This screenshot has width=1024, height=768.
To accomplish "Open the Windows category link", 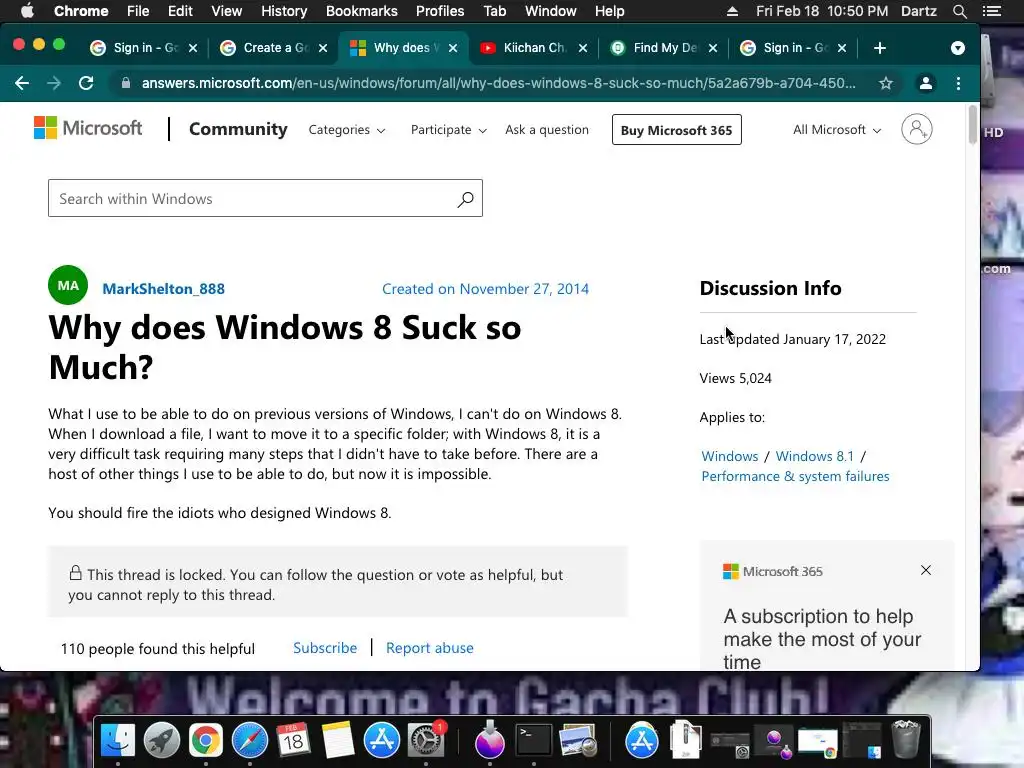I will point(729,456).
